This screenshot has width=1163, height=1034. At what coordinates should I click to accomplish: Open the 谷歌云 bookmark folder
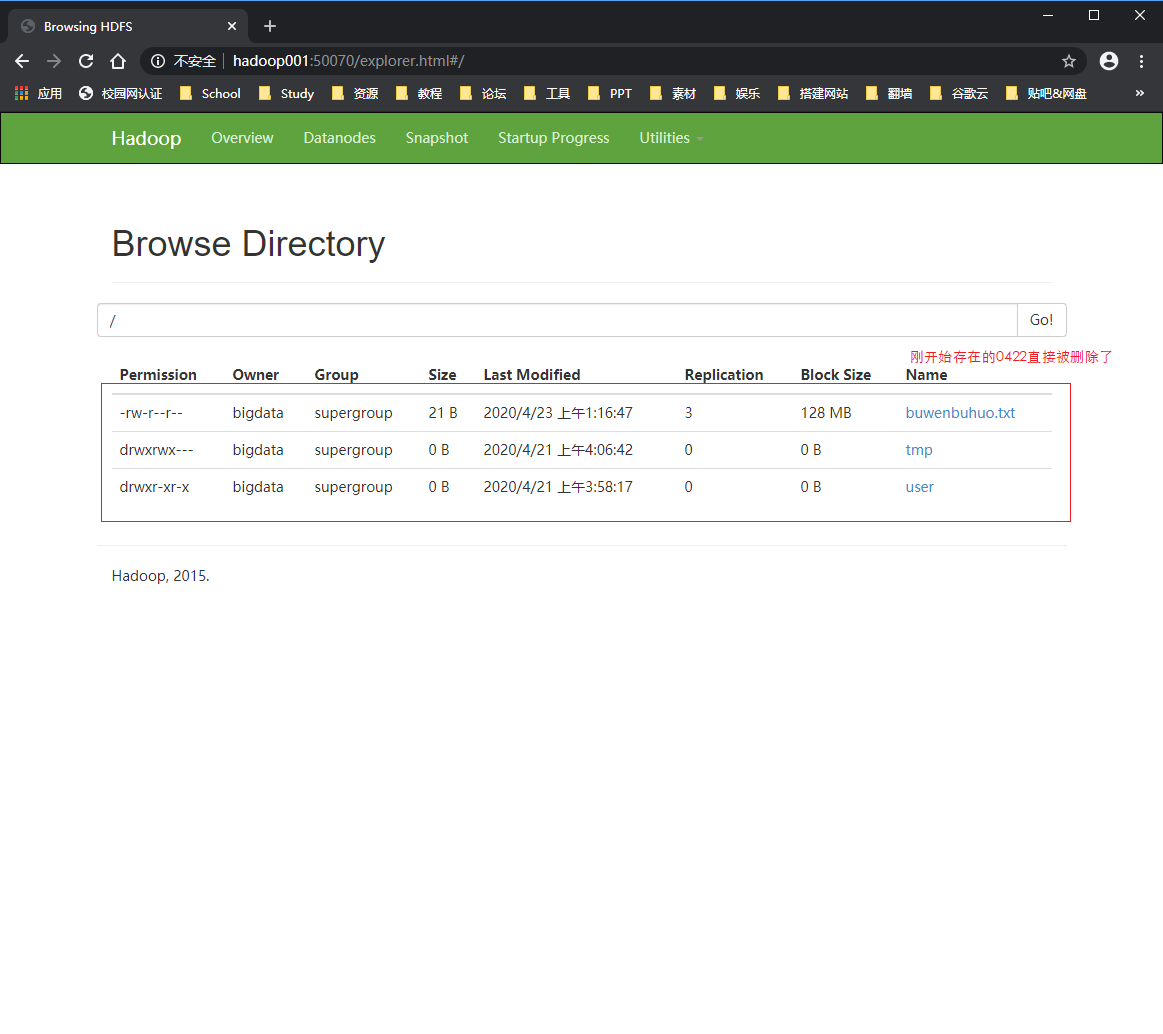coord(958,93)
